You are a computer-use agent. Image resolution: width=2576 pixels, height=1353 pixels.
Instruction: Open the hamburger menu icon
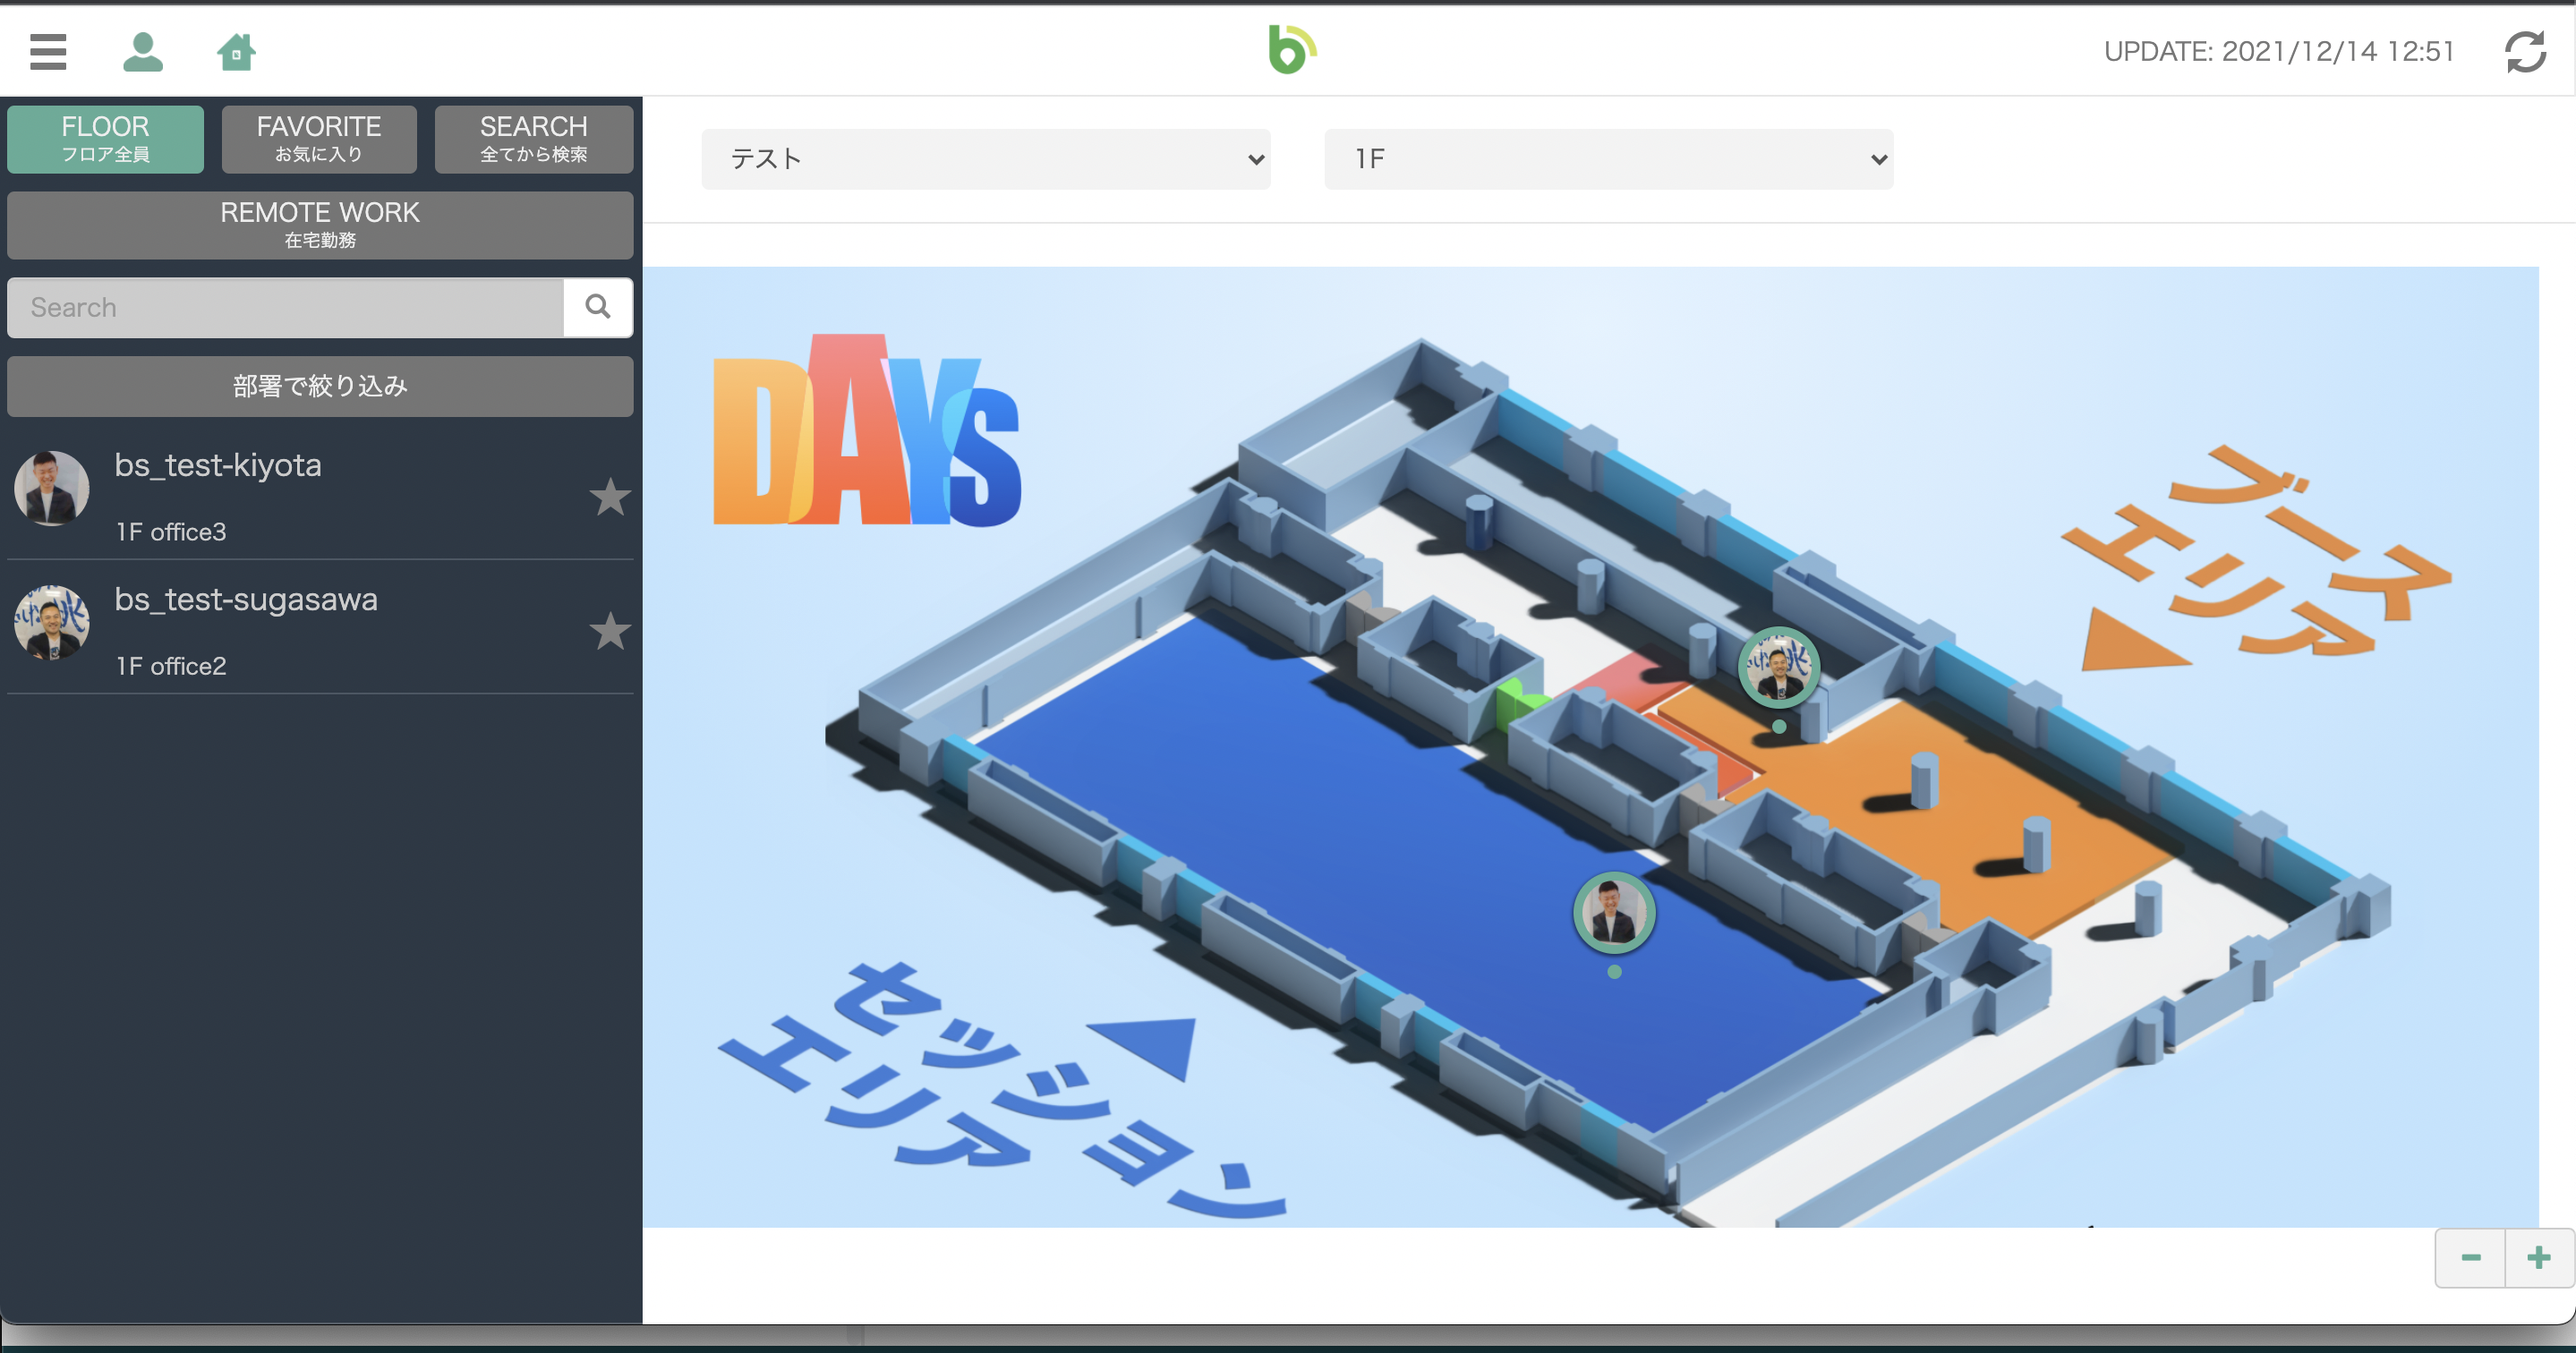pyautogui.click(x=48, y=52)
